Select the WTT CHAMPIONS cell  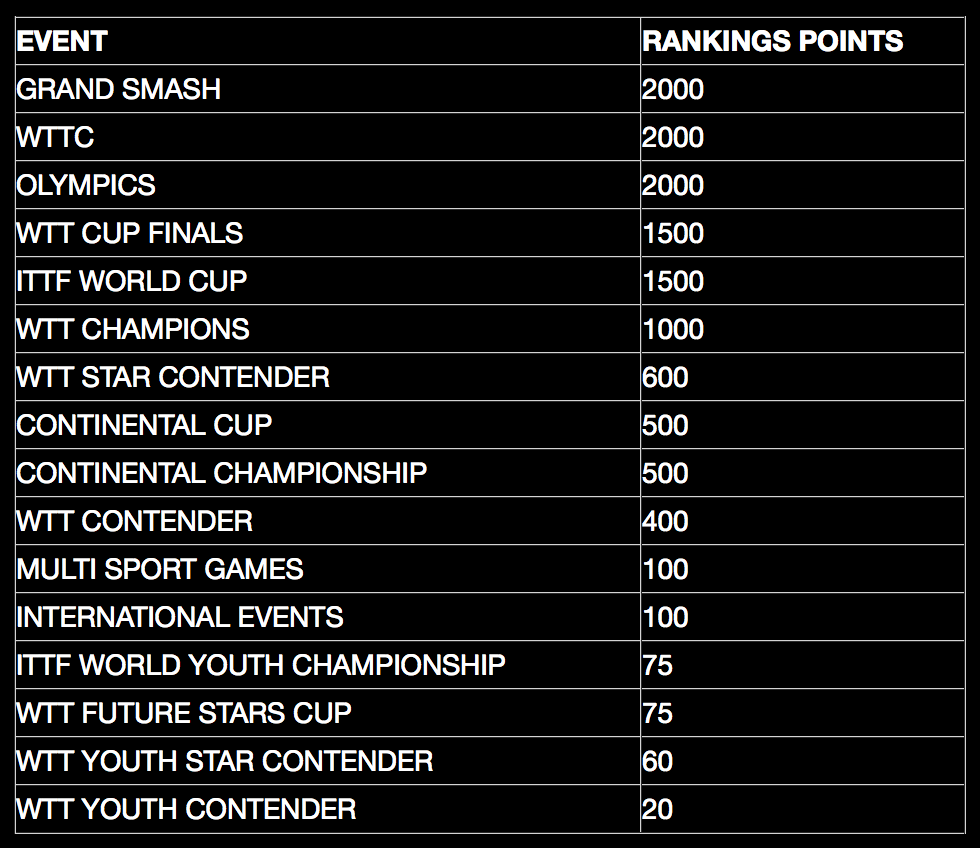click(x=133, y=329)
